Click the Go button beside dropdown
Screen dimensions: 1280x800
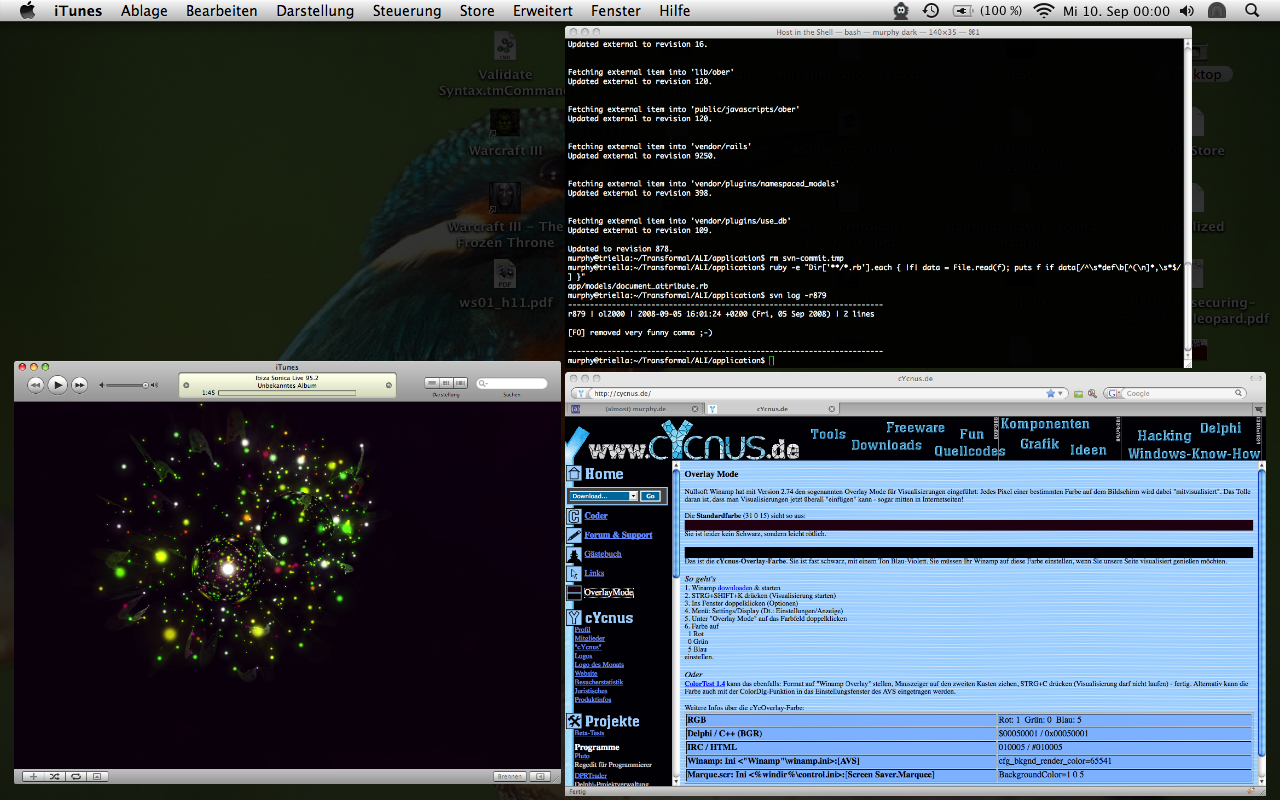[x=650, y=496]
